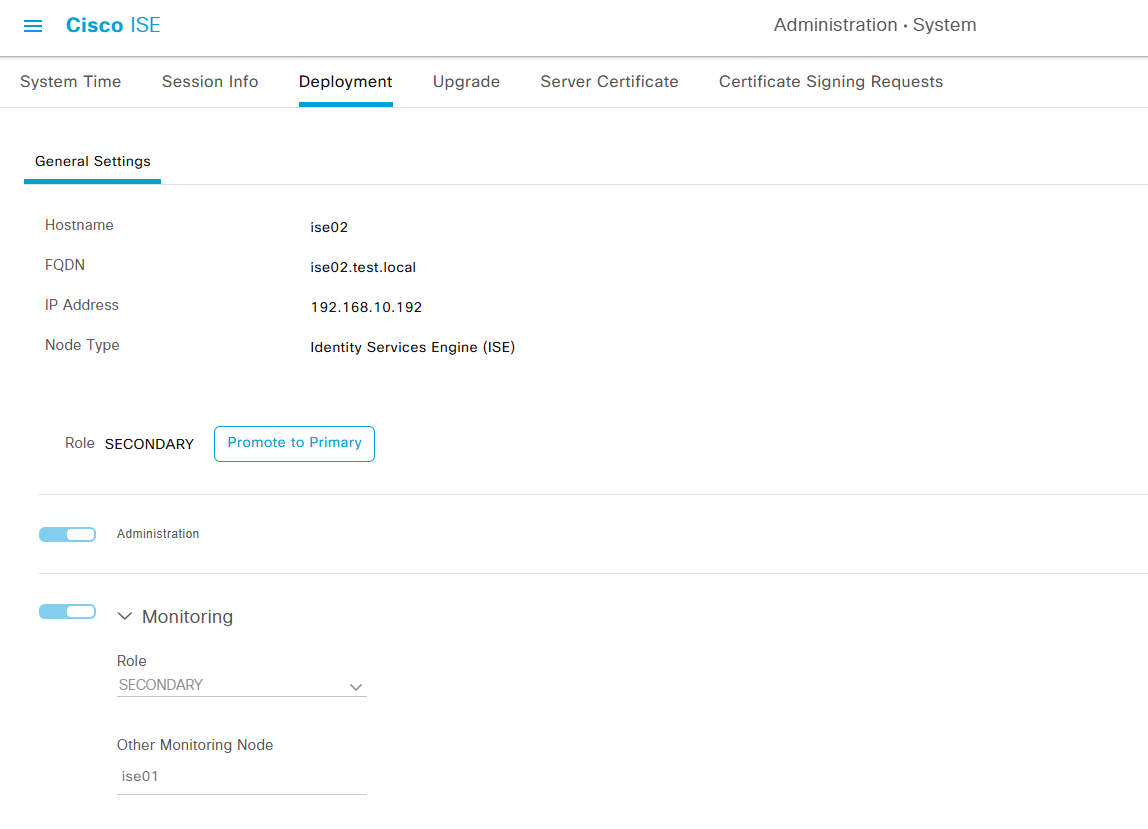Viewport: 1148px width, 829px height.
Task: Go to the Upgrade tab
Action: coord(466,81)
